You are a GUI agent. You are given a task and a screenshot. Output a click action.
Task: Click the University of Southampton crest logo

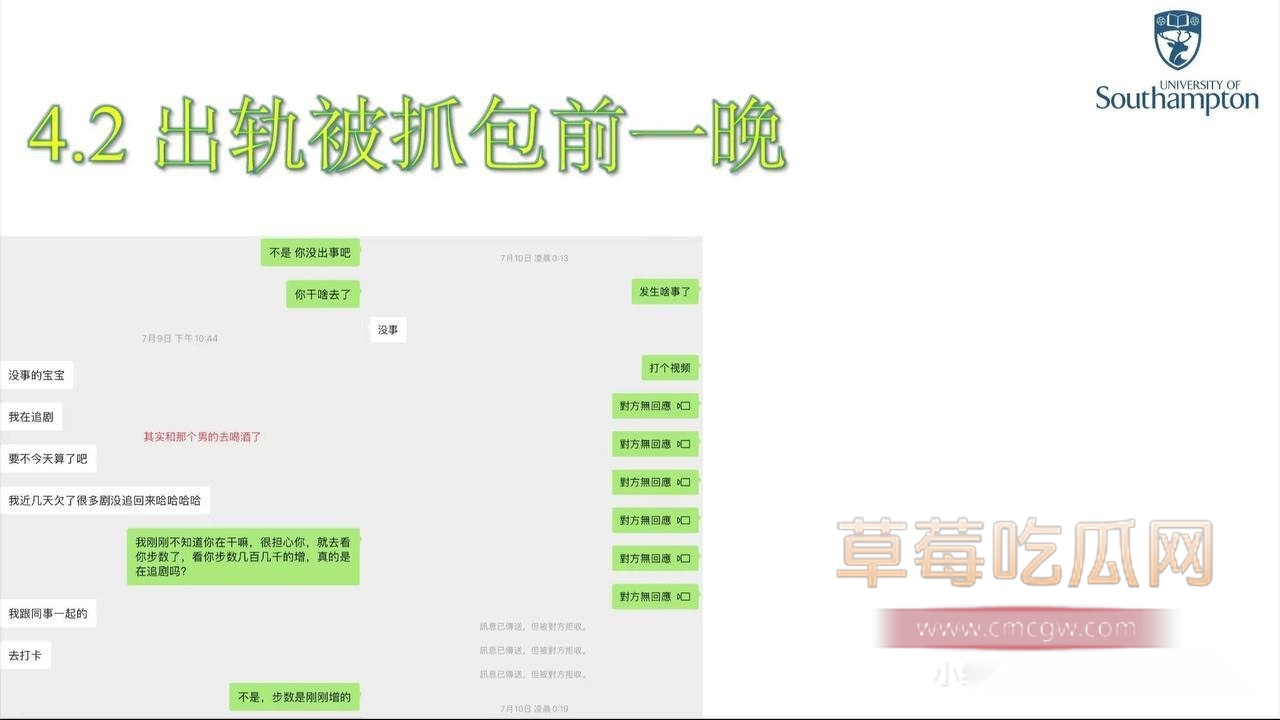click(x=1177, y=40)
